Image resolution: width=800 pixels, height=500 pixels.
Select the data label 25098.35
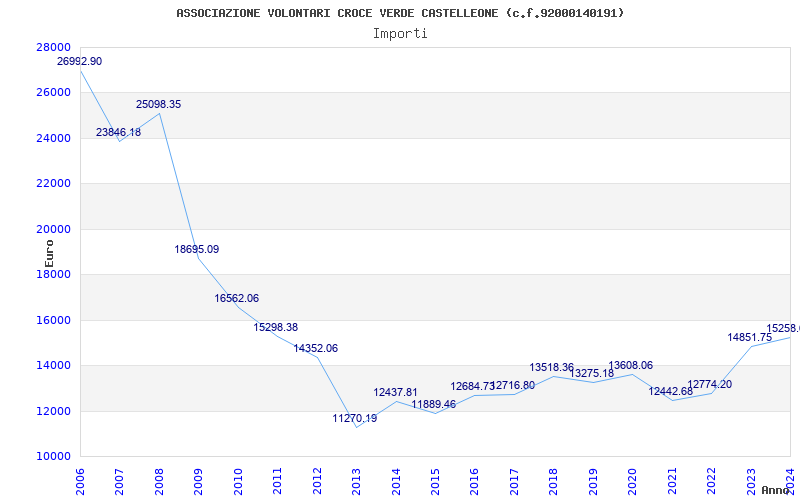pos(158,104)
